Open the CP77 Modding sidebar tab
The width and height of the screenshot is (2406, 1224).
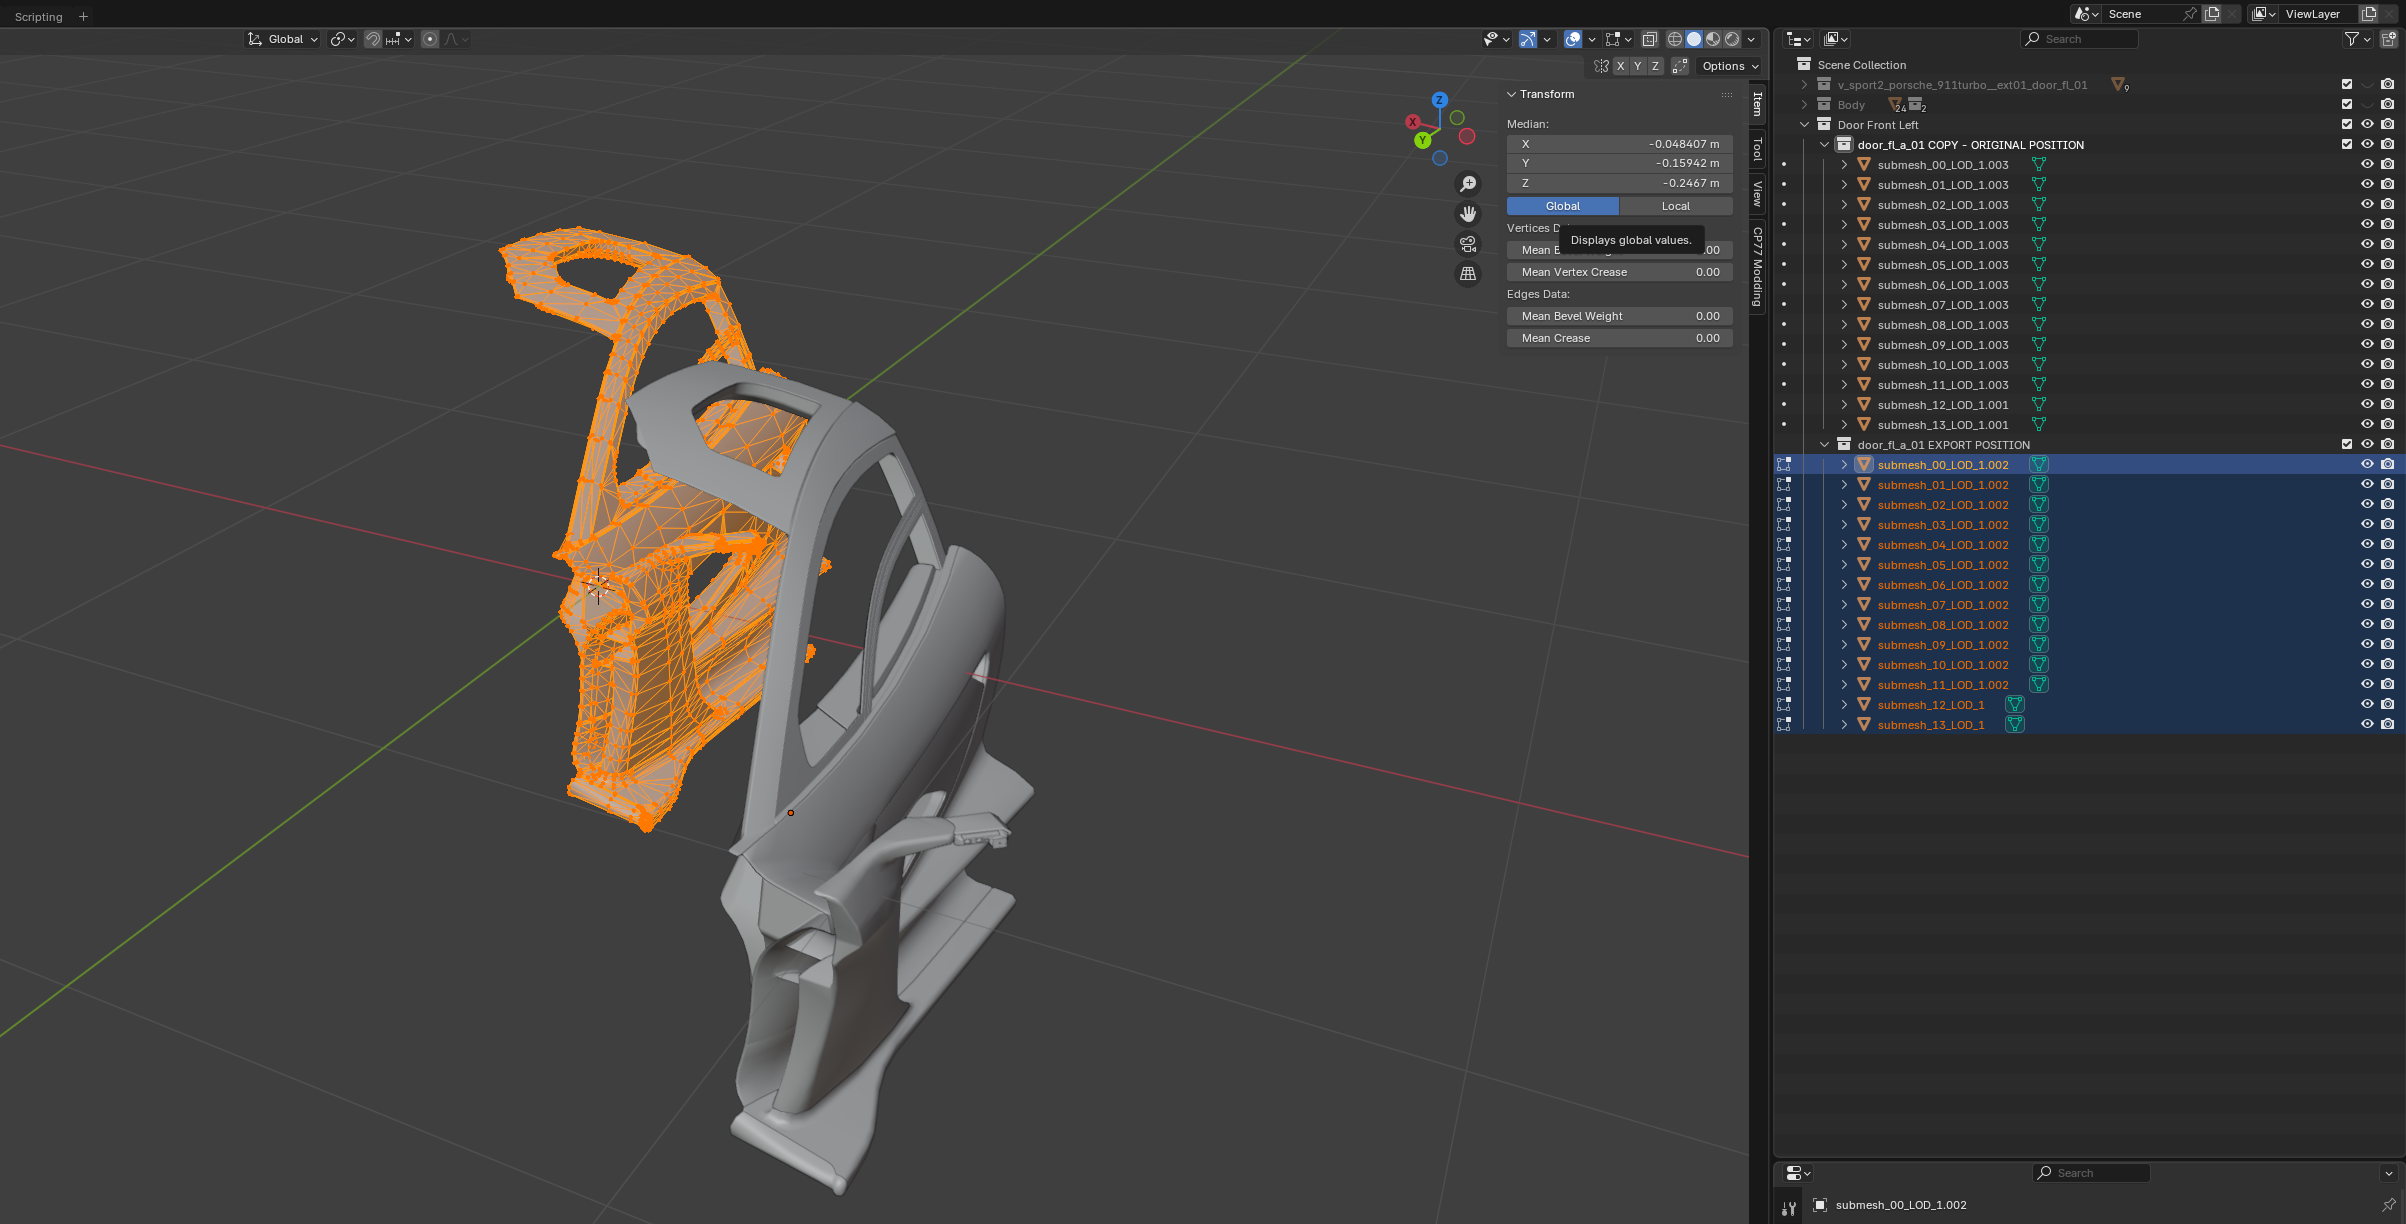click(1757, 266)
